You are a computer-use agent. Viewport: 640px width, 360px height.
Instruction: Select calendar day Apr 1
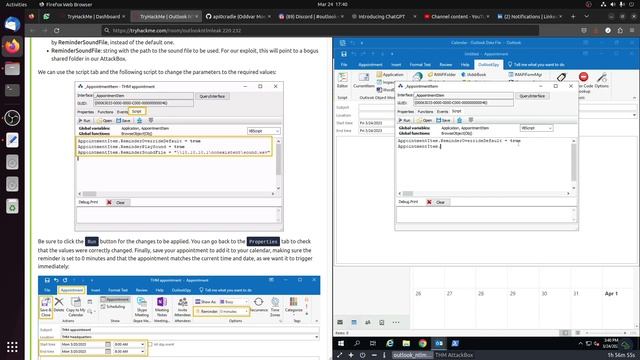pos(611,293)
